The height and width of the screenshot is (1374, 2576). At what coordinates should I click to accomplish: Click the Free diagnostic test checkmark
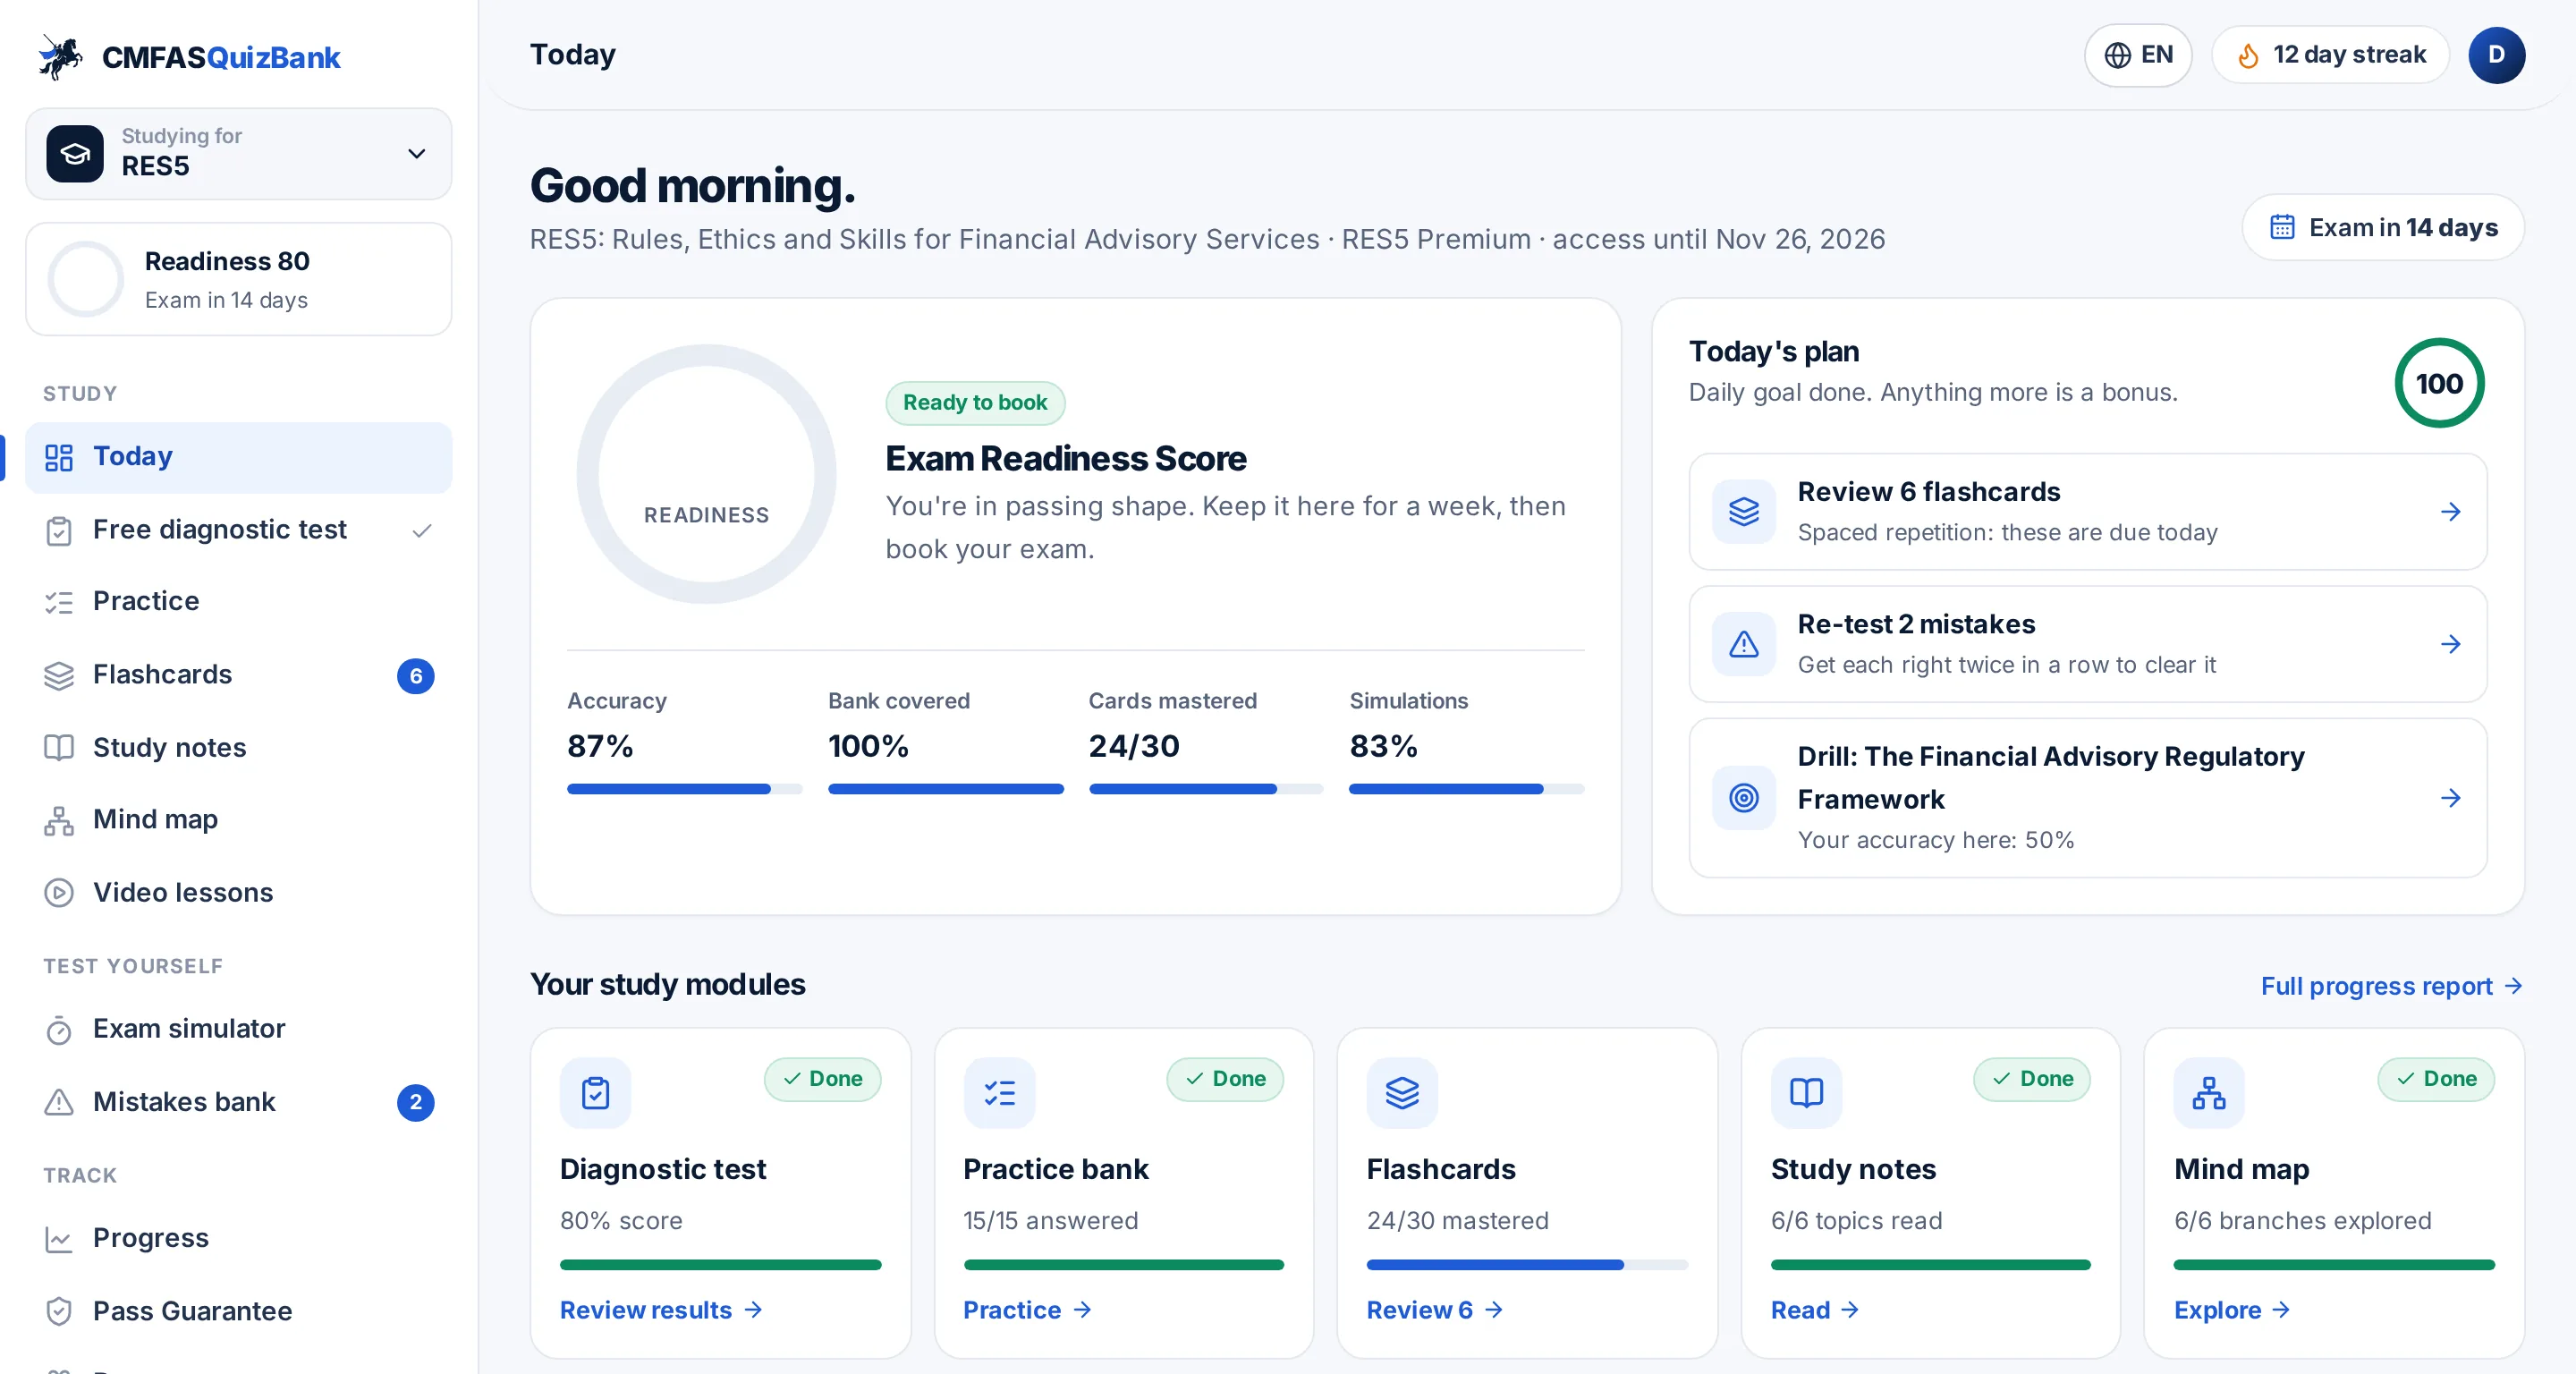tap(422, 531)
